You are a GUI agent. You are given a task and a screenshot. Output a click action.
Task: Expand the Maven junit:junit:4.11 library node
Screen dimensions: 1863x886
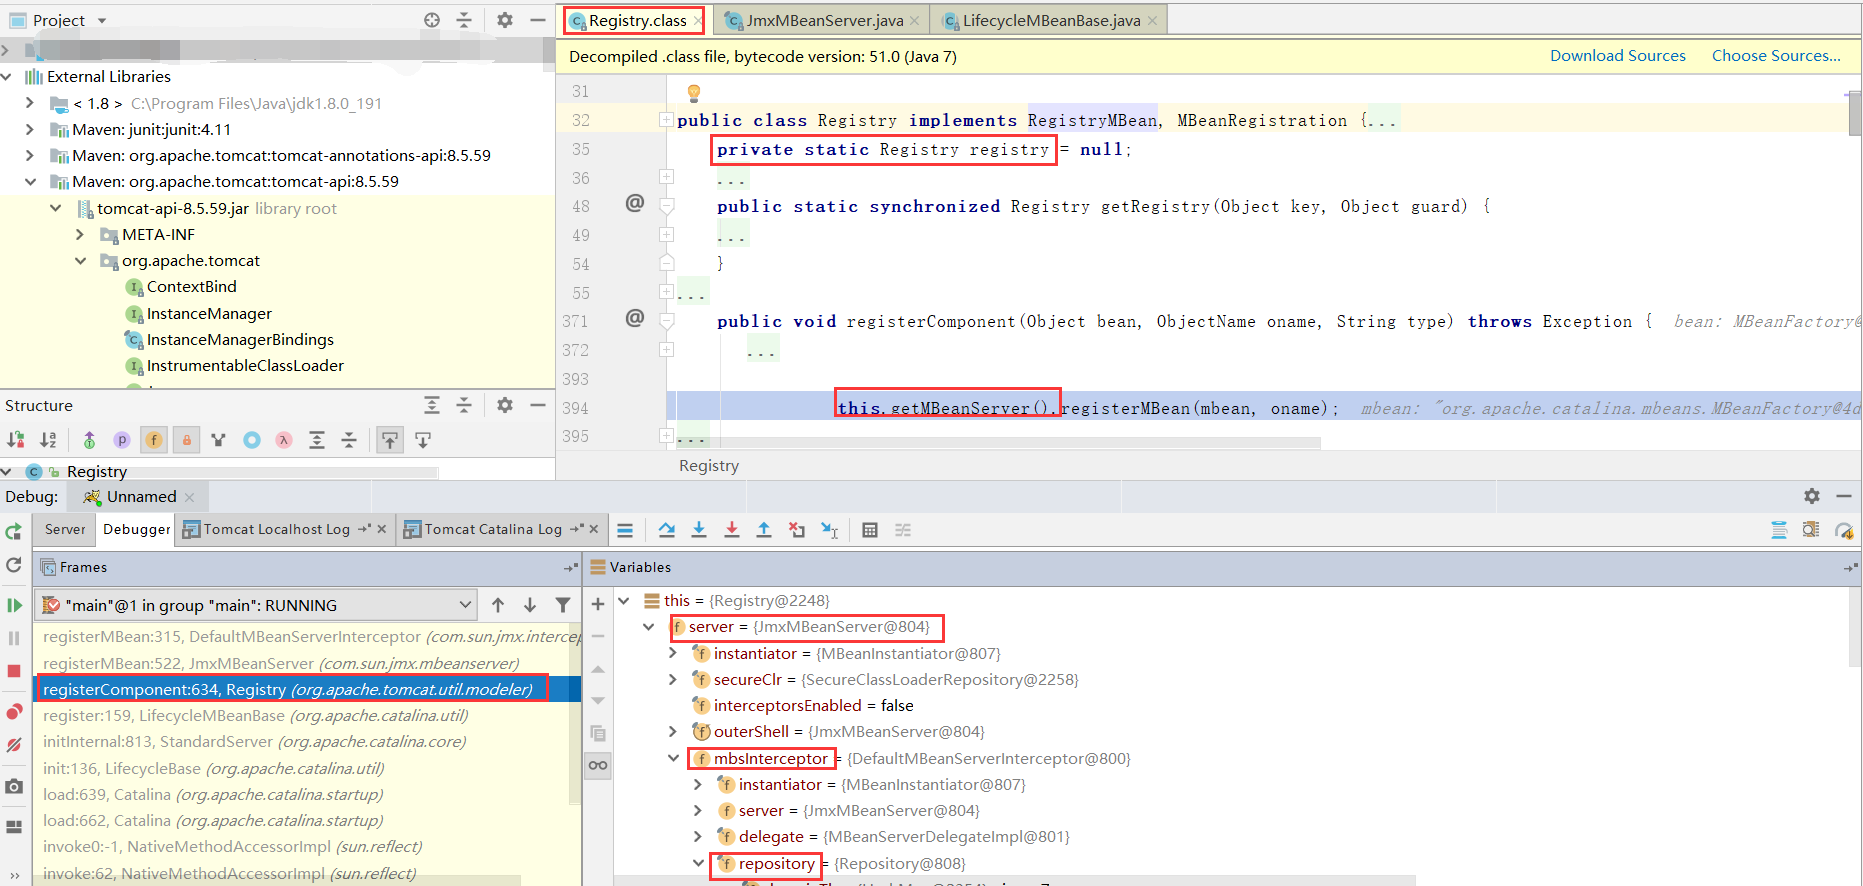pyautogui.click(x=30, y=129)
